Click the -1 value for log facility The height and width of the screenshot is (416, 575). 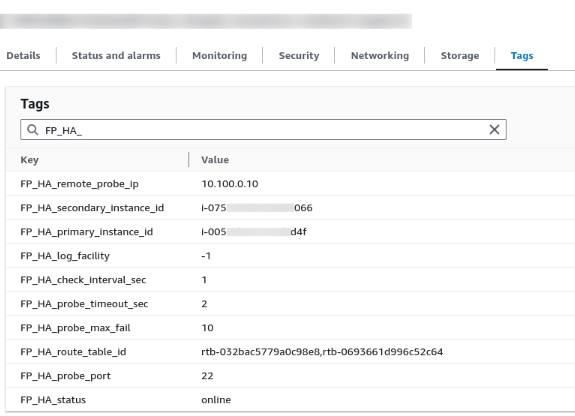coord(206,256)
